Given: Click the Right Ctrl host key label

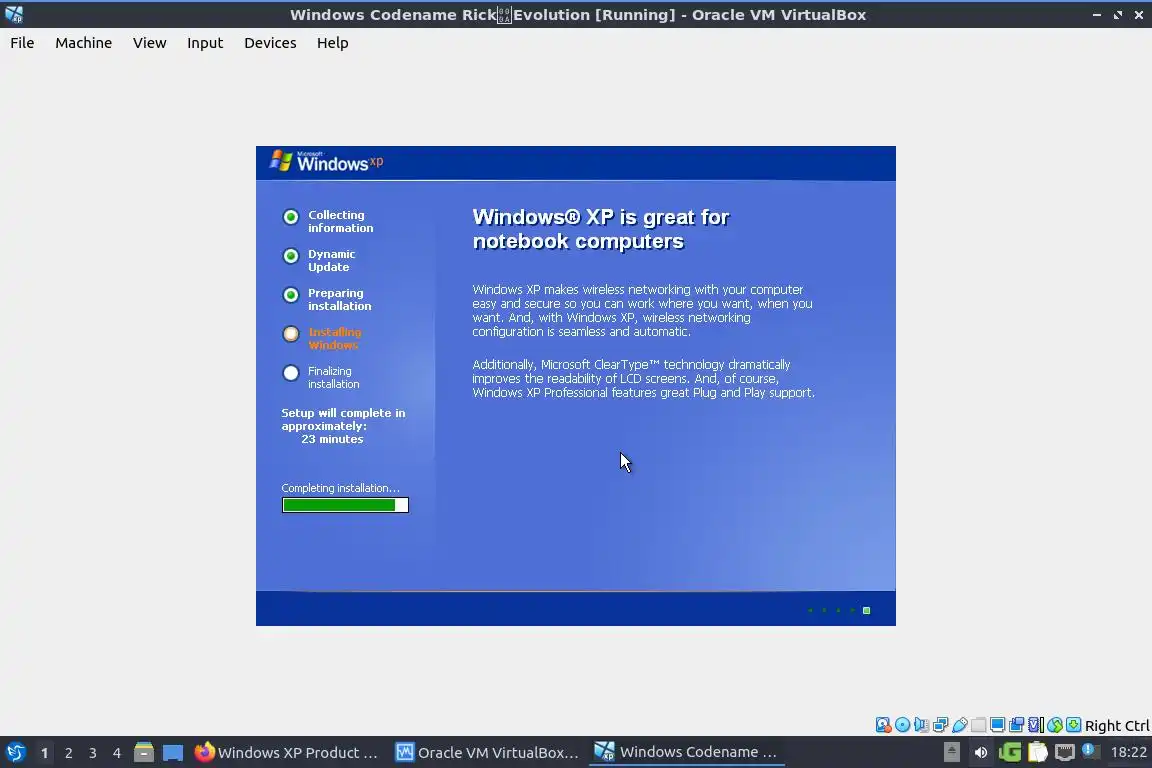Looking at the screenshot, I should [x=1117, y=726].
